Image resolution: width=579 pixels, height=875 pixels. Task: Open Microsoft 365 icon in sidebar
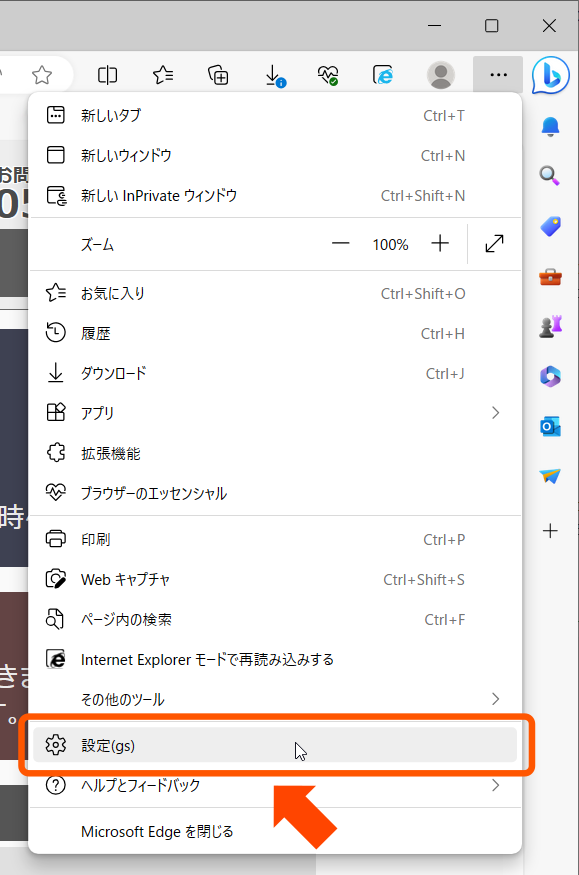click(x=551, y=376)
